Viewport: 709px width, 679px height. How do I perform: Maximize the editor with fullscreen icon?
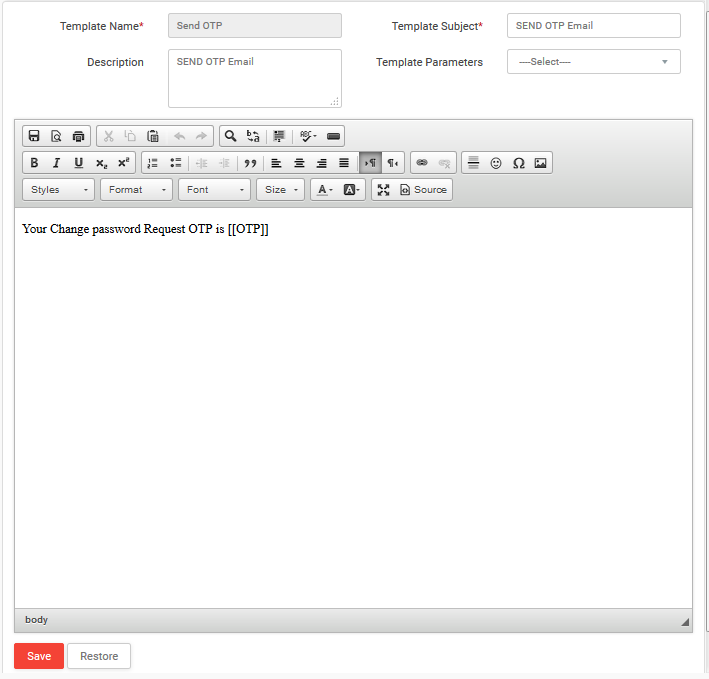(x=383, y=189)
